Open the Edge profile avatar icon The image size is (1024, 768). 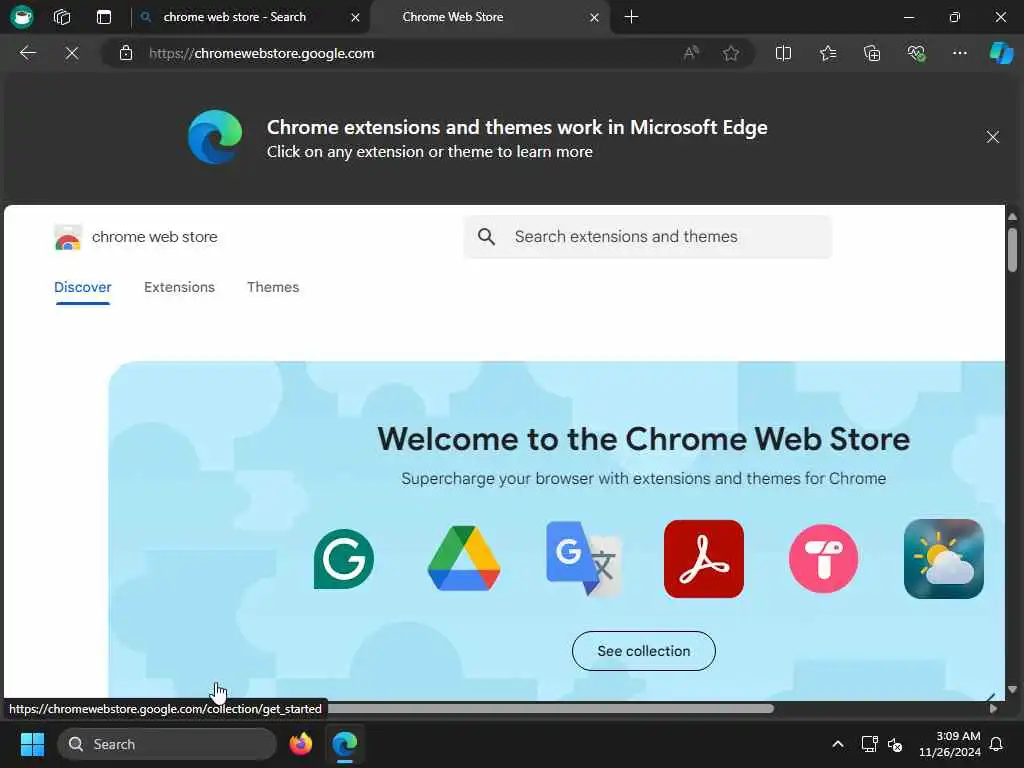[22, 16]
